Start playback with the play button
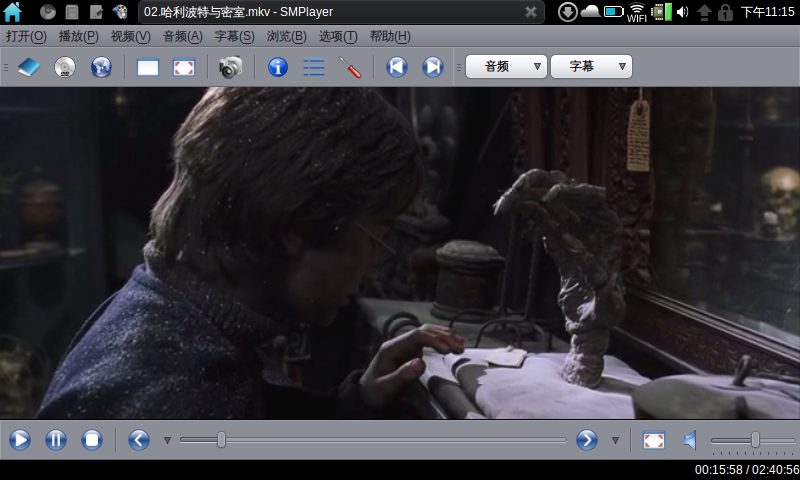The height and width of the screenshot is (480, 800). tap(20, 440)
